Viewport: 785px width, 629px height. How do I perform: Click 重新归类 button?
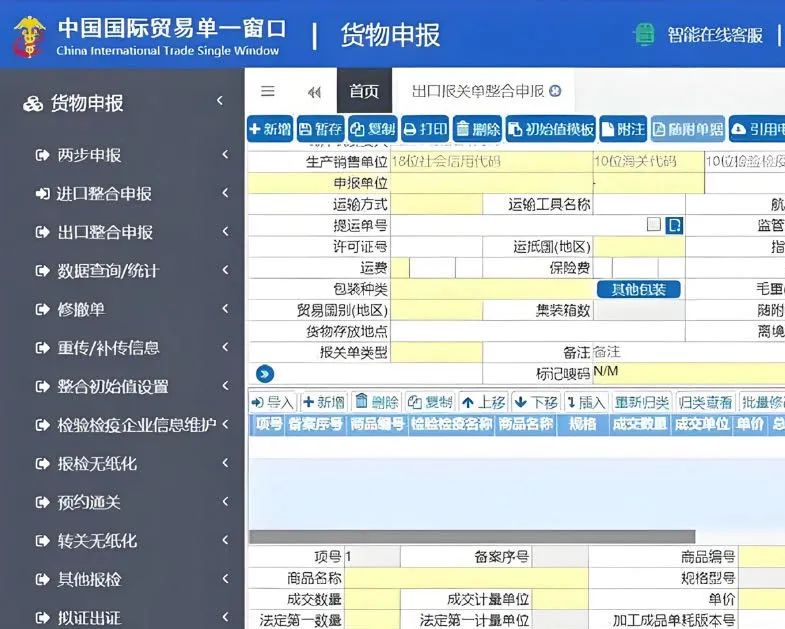(x=642, y=402)
